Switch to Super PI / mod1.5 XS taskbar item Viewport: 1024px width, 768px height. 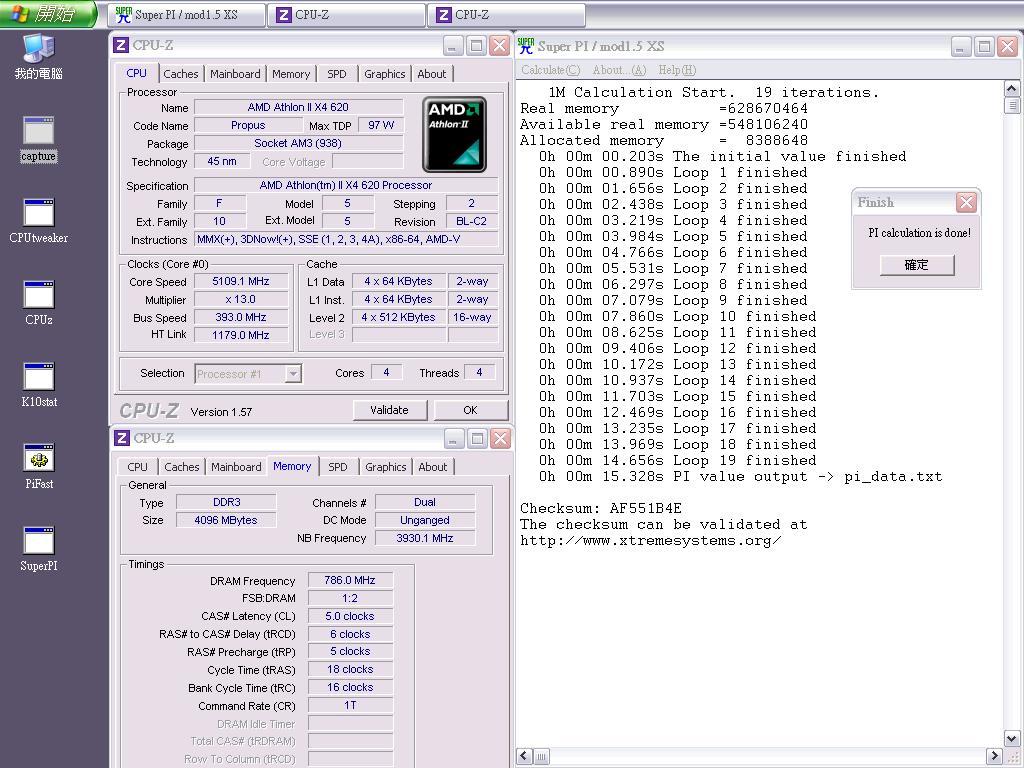(x=186, y=15)
